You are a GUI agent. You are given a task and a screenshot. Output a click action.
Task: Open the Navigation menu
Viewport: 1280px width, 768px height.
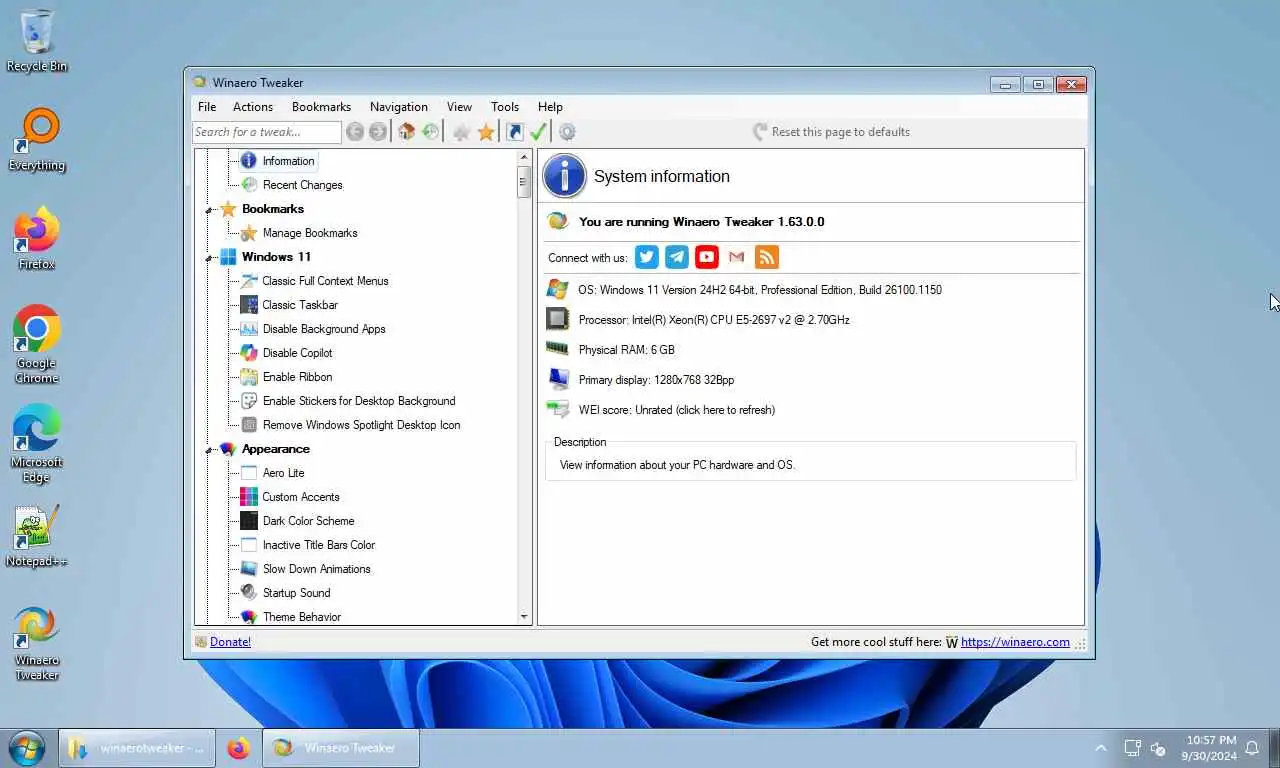(x=399, y=107)
